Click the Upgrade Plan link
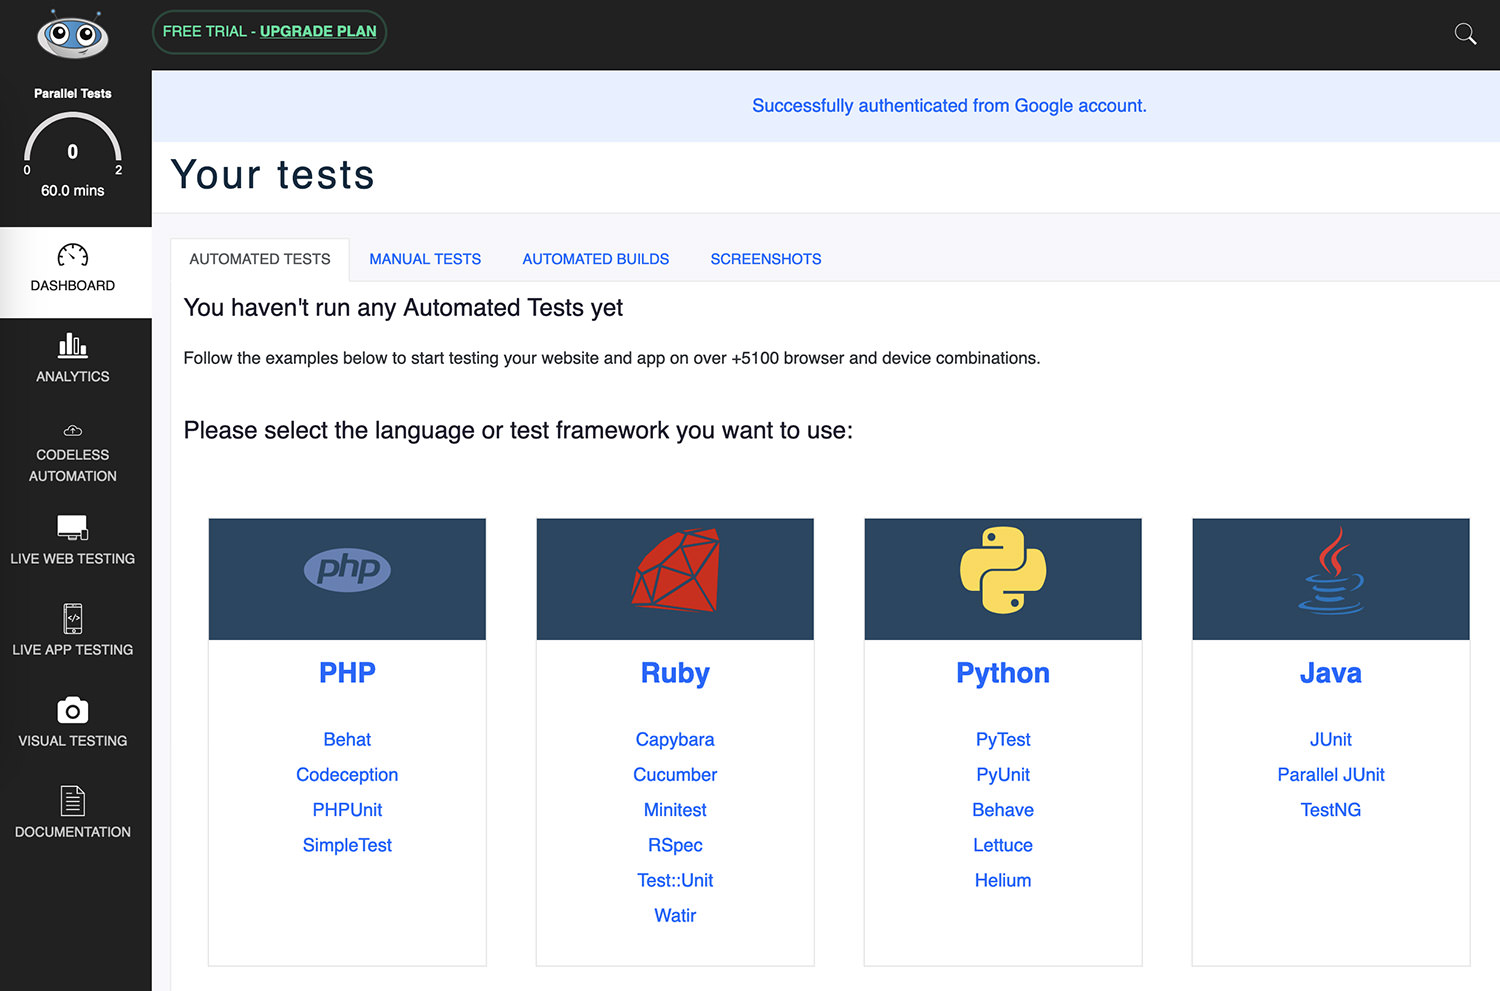1500x991 pixels. click(318, 31)
